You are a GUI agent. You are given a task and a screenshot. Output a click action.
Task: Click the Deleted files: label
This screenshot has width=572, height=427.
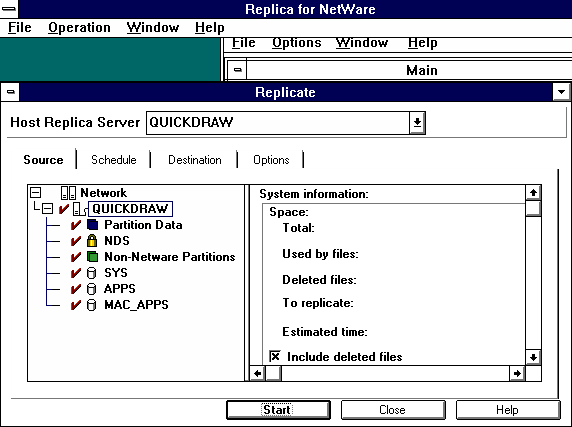[x=319, y=280]
